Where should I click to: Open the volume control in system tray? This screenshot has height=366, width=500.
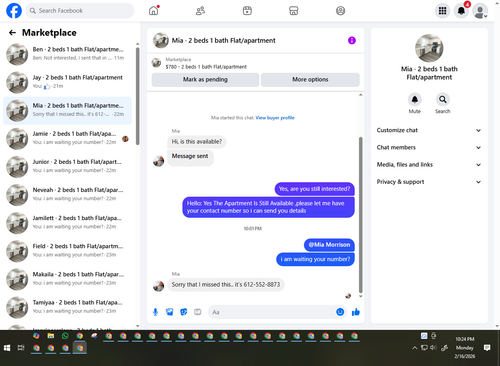pos(433,348)
